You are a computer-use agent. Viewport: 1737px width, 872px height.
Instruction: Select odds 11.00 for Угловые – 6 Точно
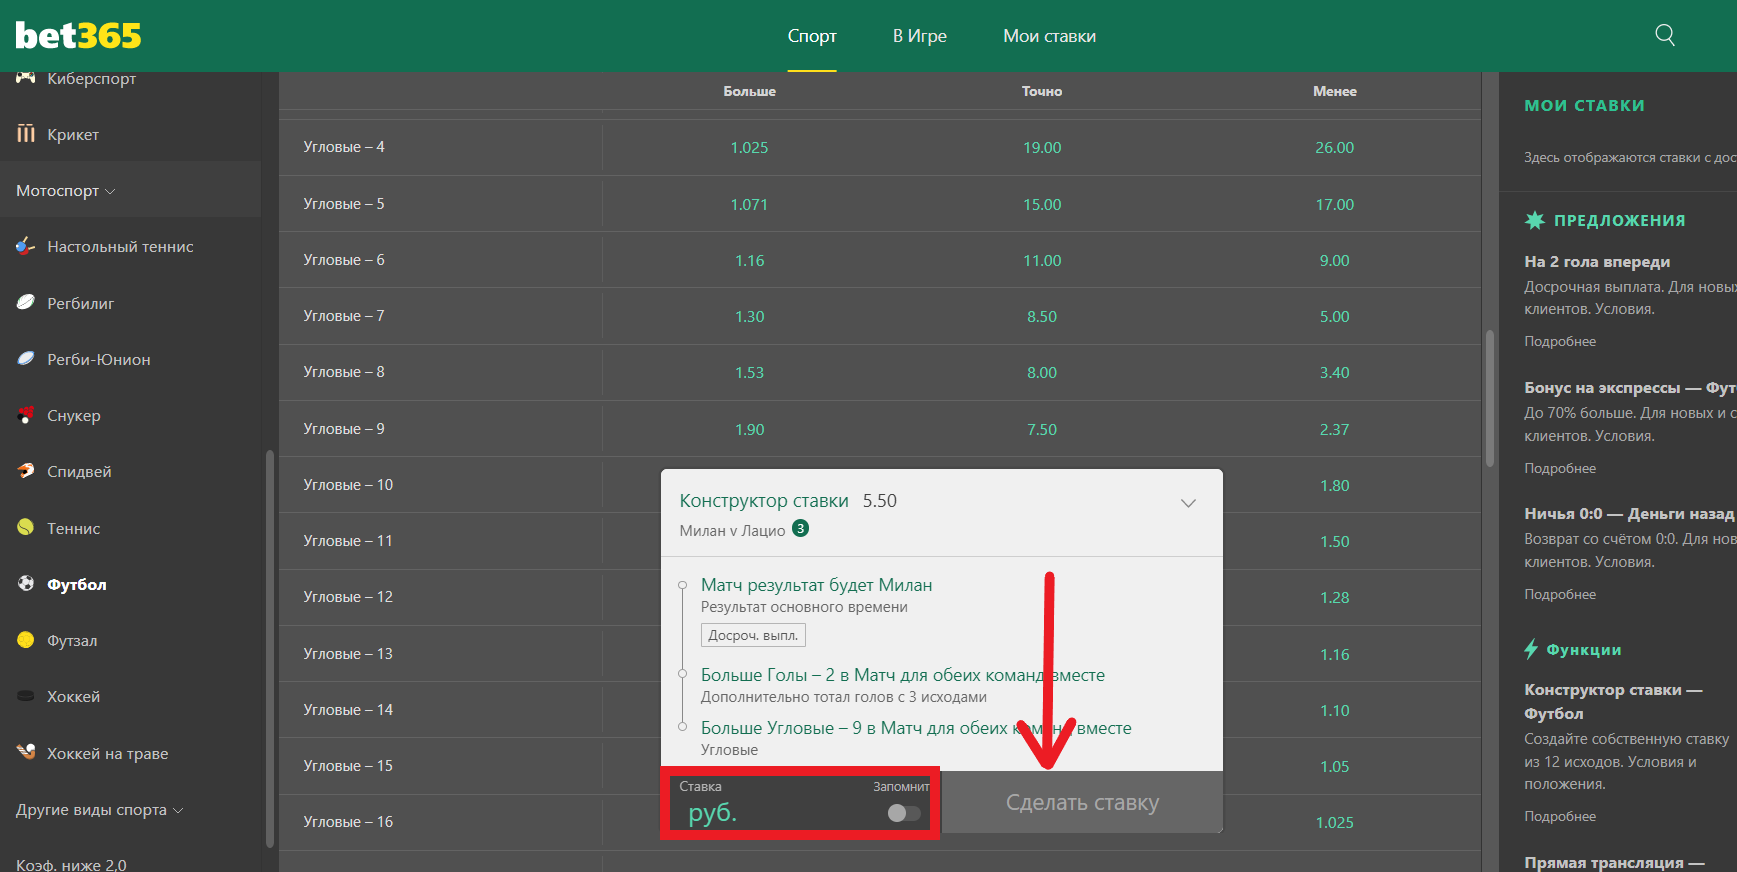(1042, 260)
